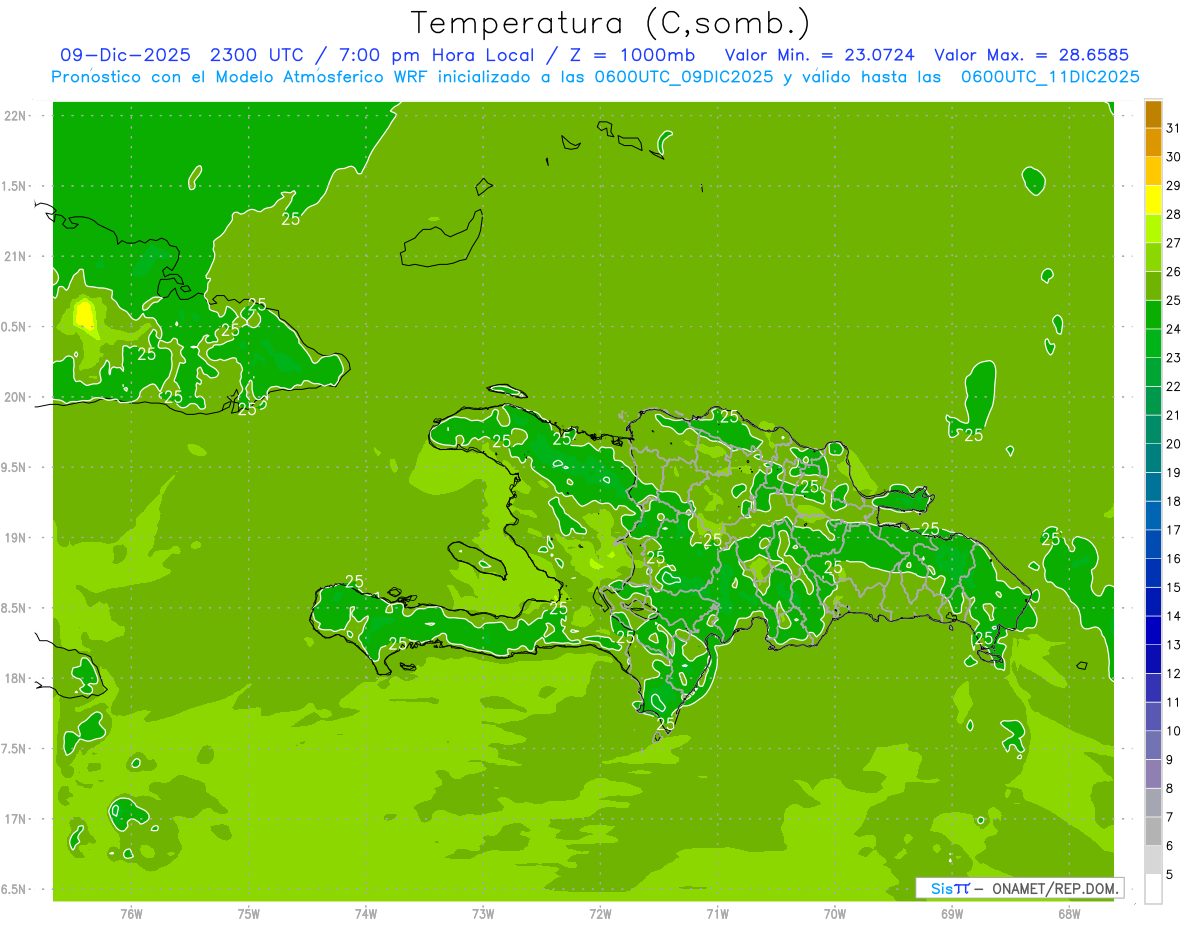Click the legend value '10'

pos(1174,731)
